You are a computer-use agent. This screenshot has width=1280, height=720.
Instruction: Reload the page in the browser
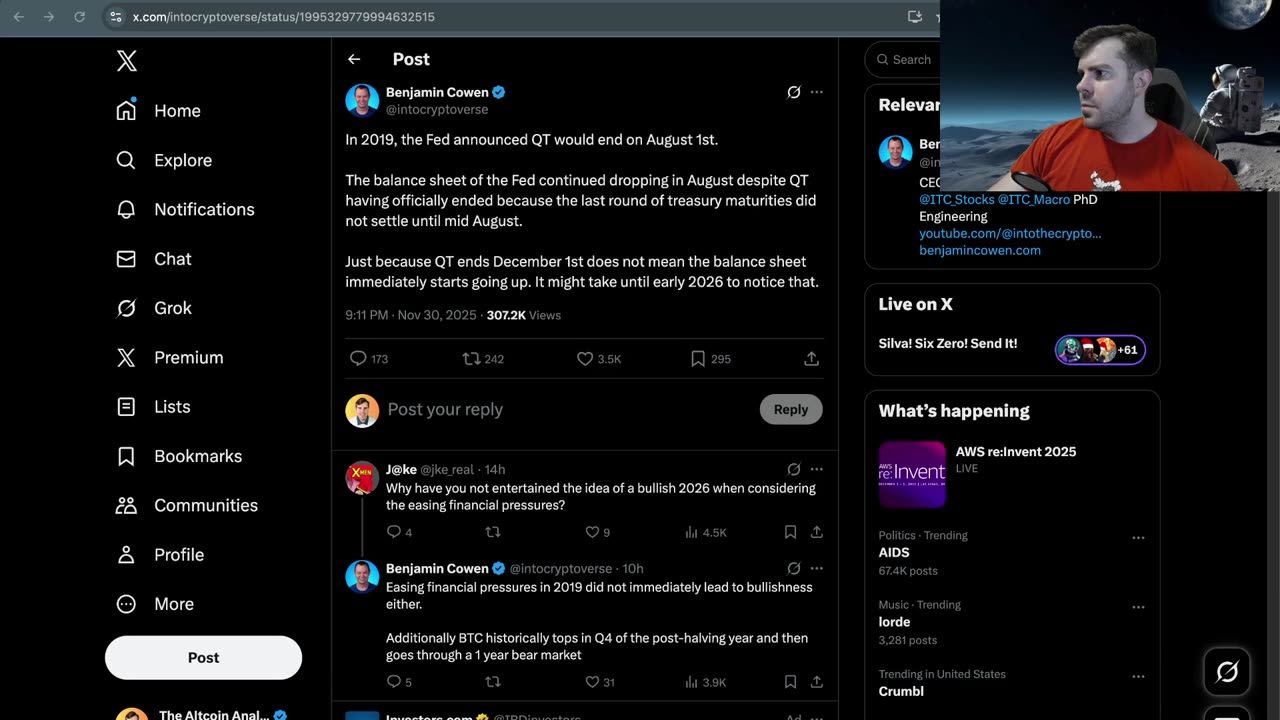click(x=79, y=17)
